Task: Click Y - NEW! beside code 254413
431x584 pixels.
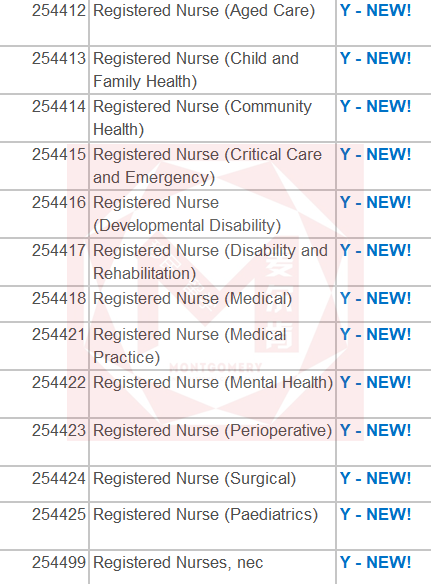Action: (375, 58)
